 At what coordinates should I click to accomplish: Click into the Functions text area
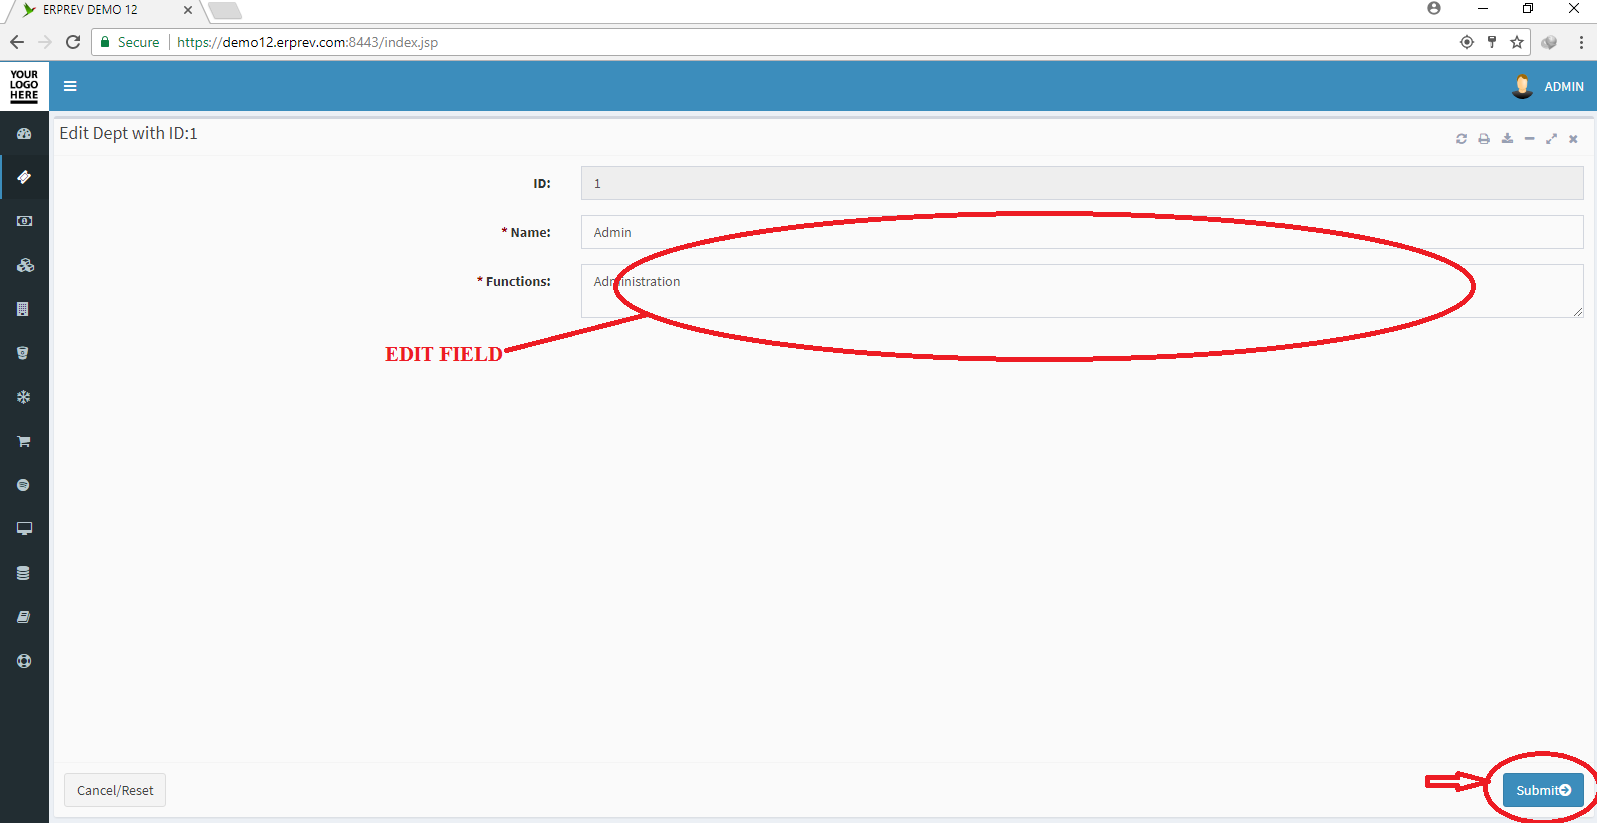pyautogui.click(x=1082, y=291)
